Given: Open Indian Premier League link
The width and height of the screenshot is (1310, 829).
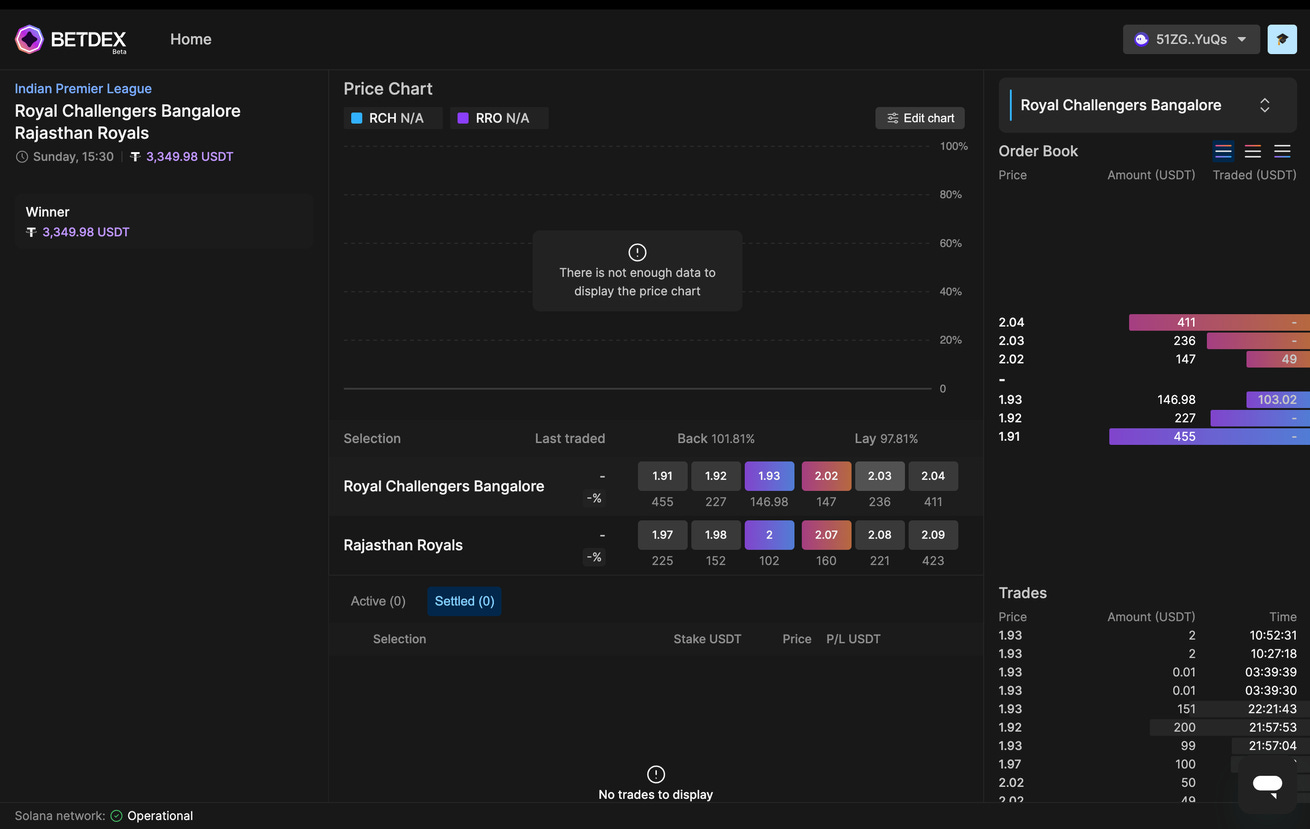Looking at the screenshot, I should click(83, 89).
